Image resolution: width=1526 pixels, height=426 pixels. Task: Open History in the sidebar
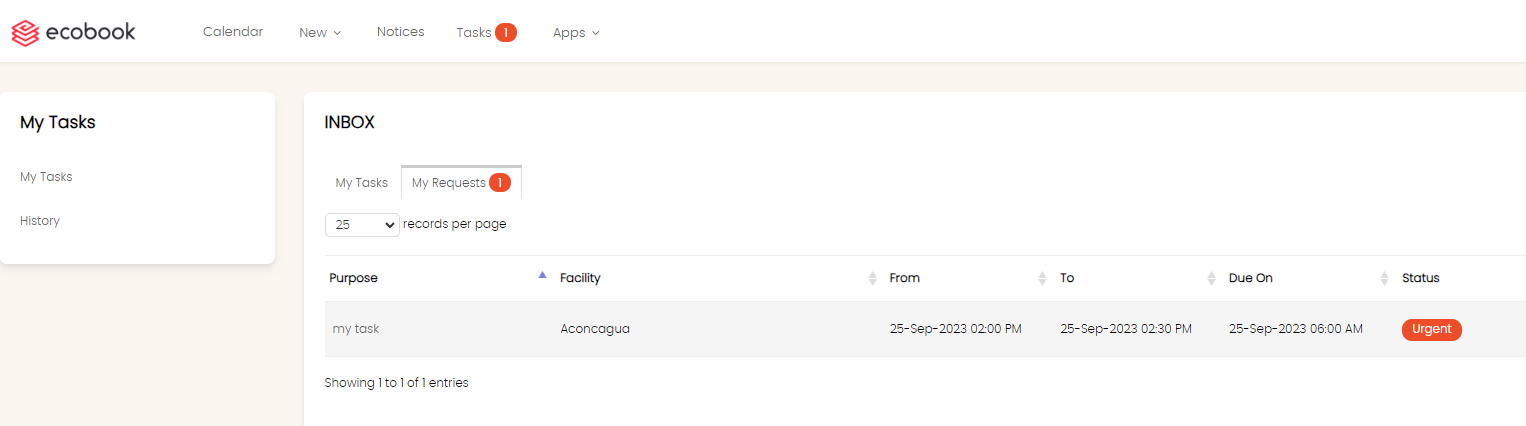coord(40,221)
